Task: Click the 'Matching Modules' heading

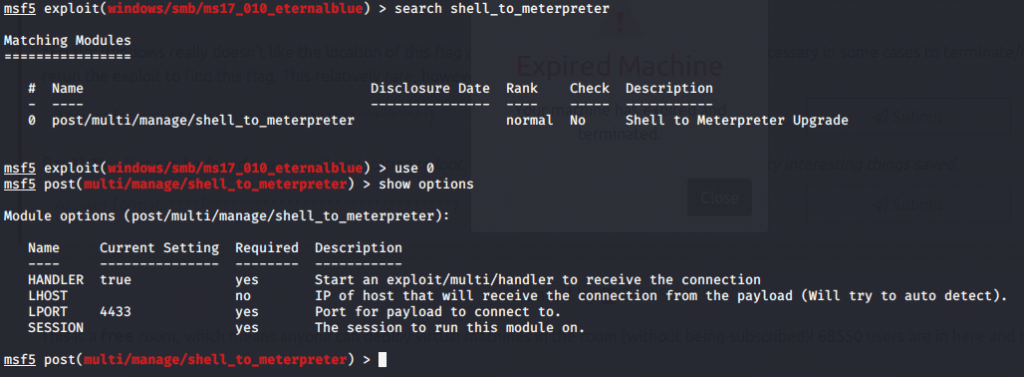Action: point(67,41)
